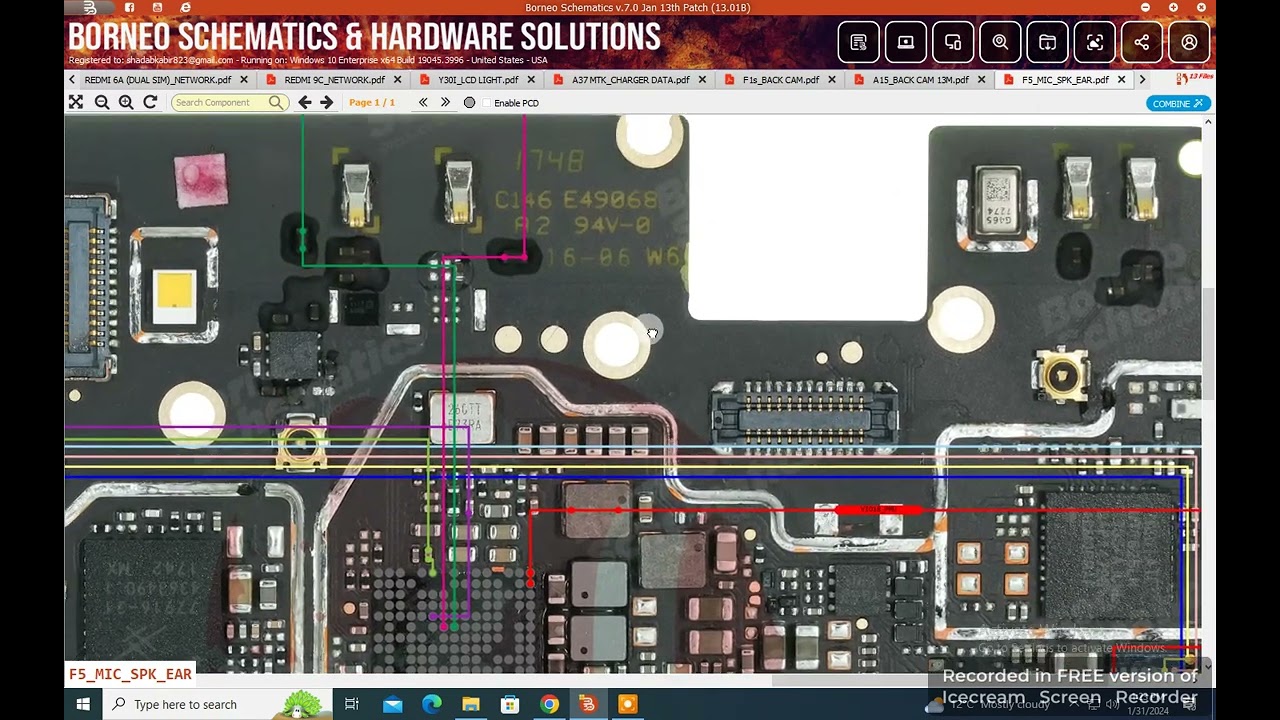This screenshot has width=1280, height=720.
Task: Open the Mail app on taskbar
Action: 392,704
